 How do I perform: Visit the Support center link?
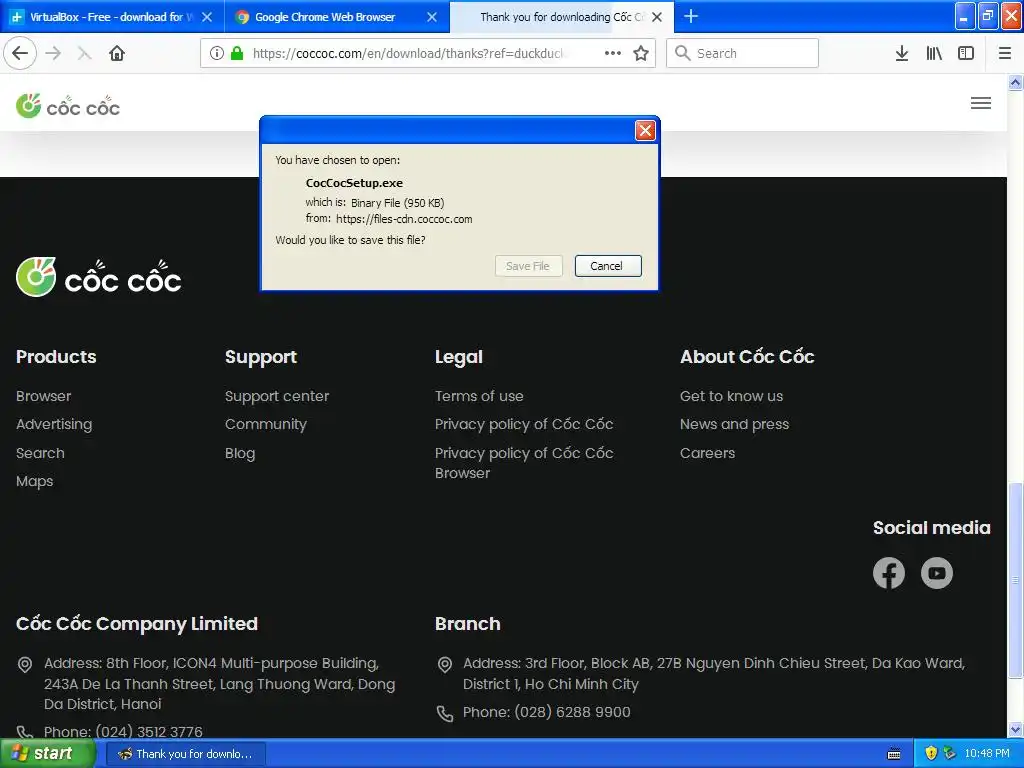coord(277,396)
